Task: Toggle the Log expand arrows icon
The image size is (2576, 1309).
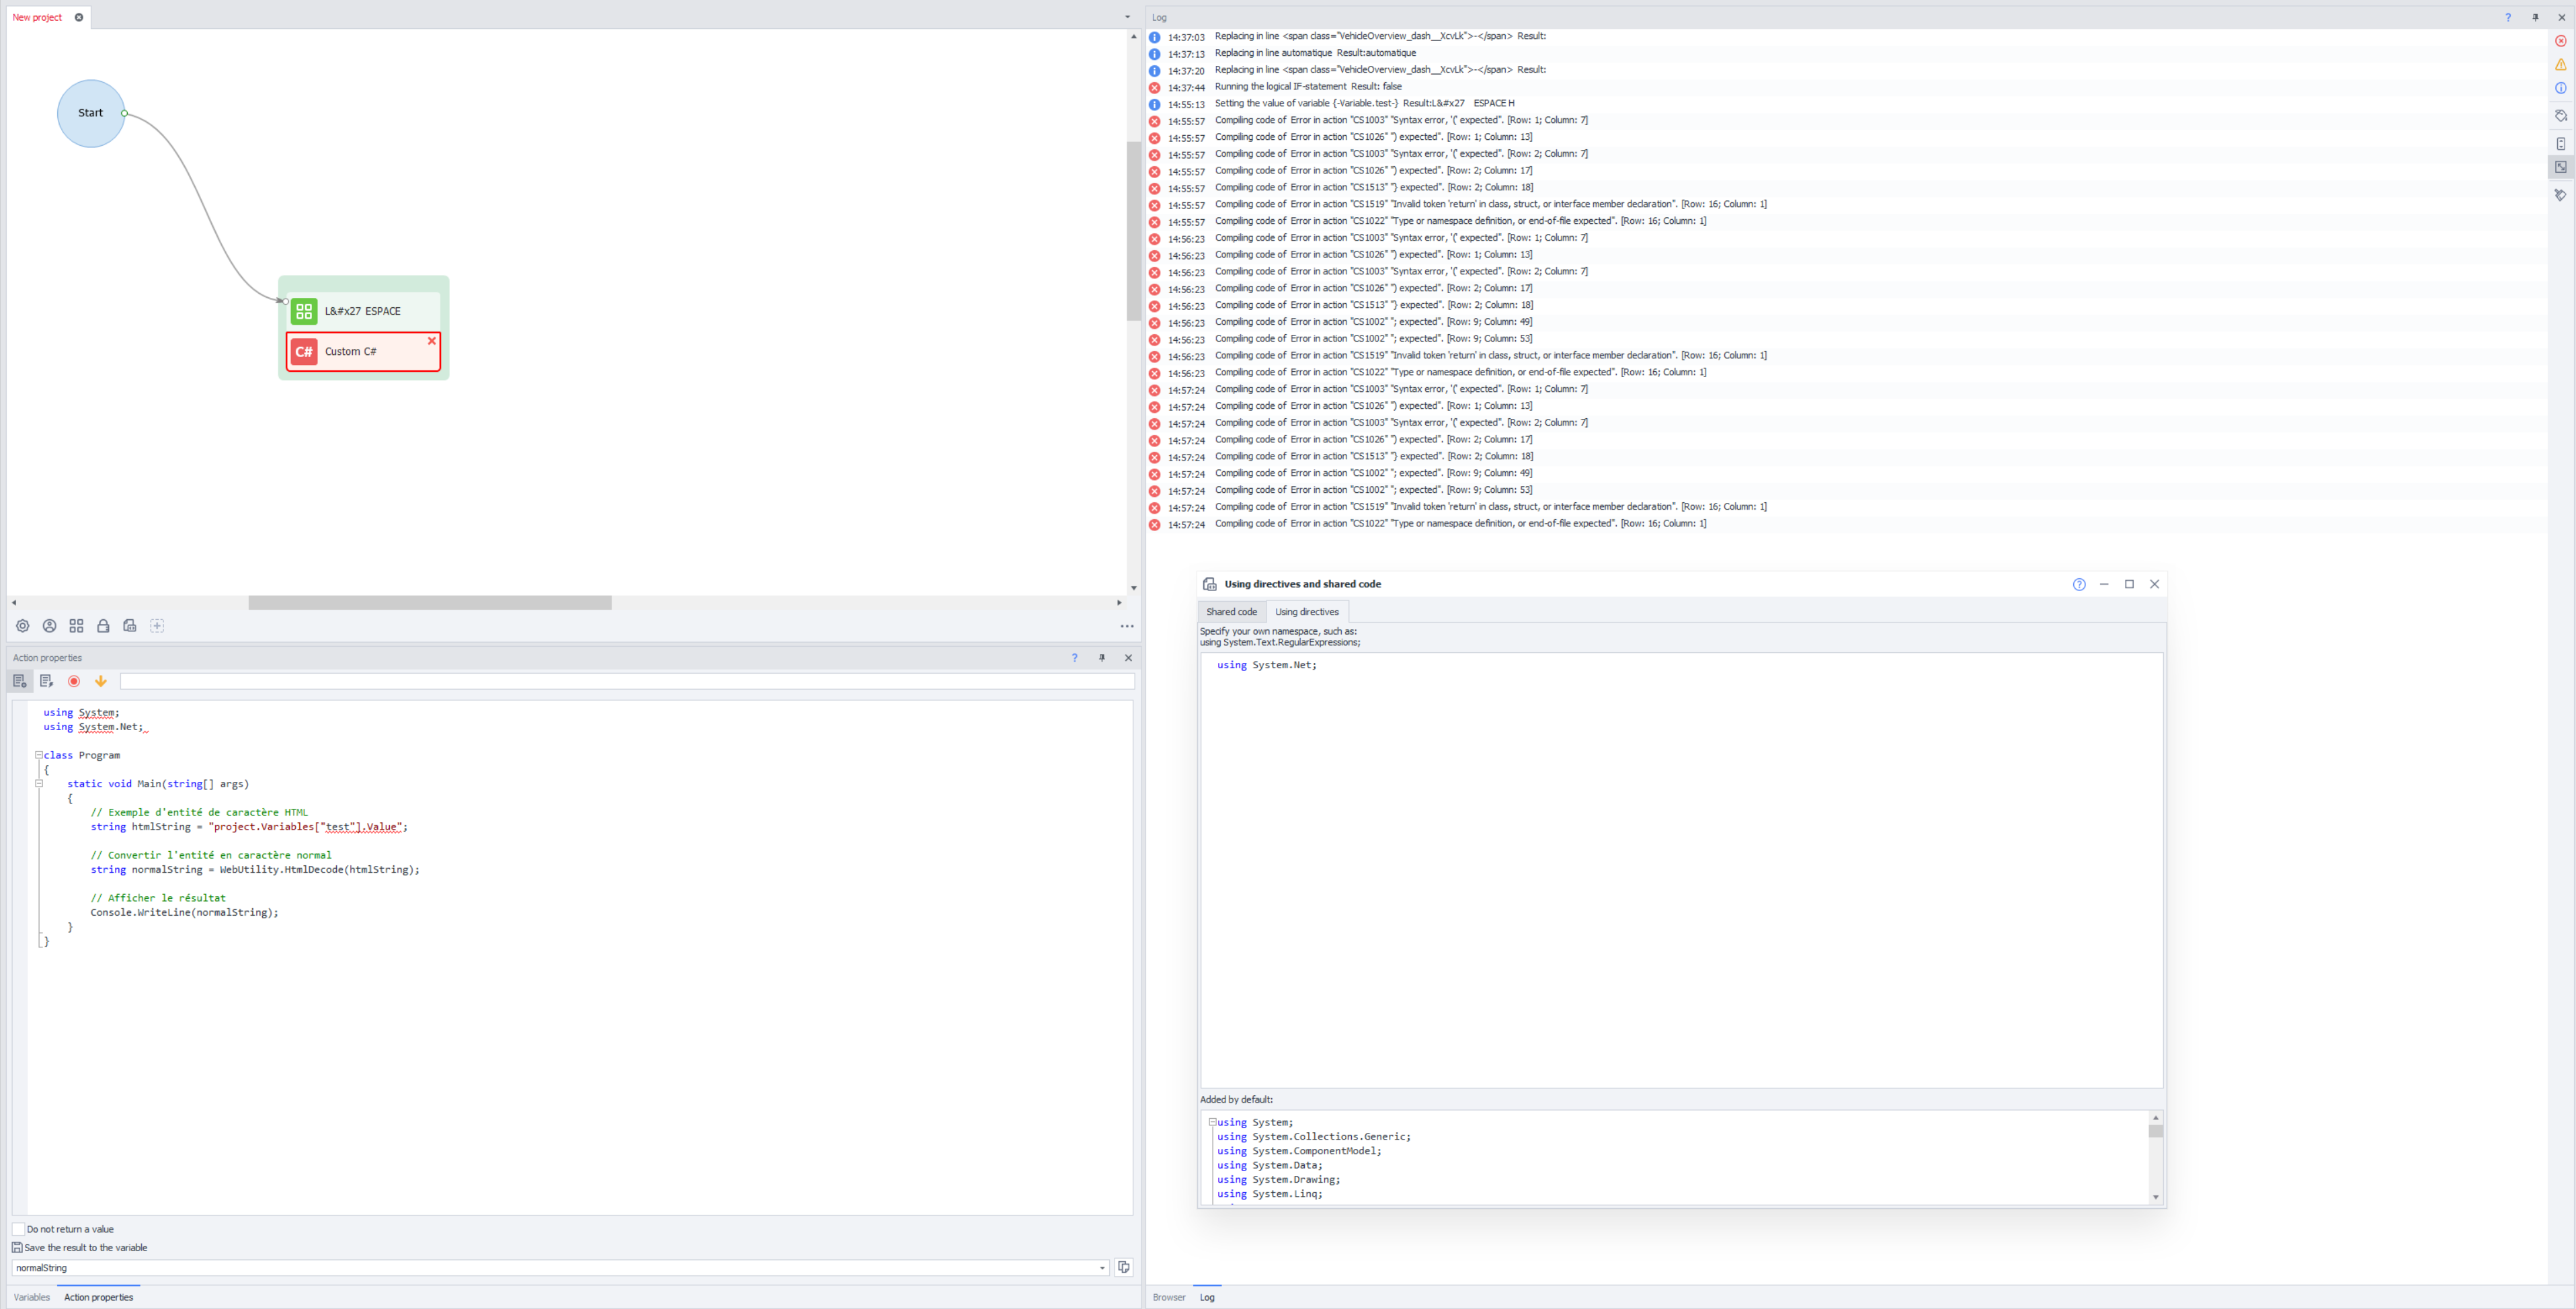Action: click(2560, 167)
